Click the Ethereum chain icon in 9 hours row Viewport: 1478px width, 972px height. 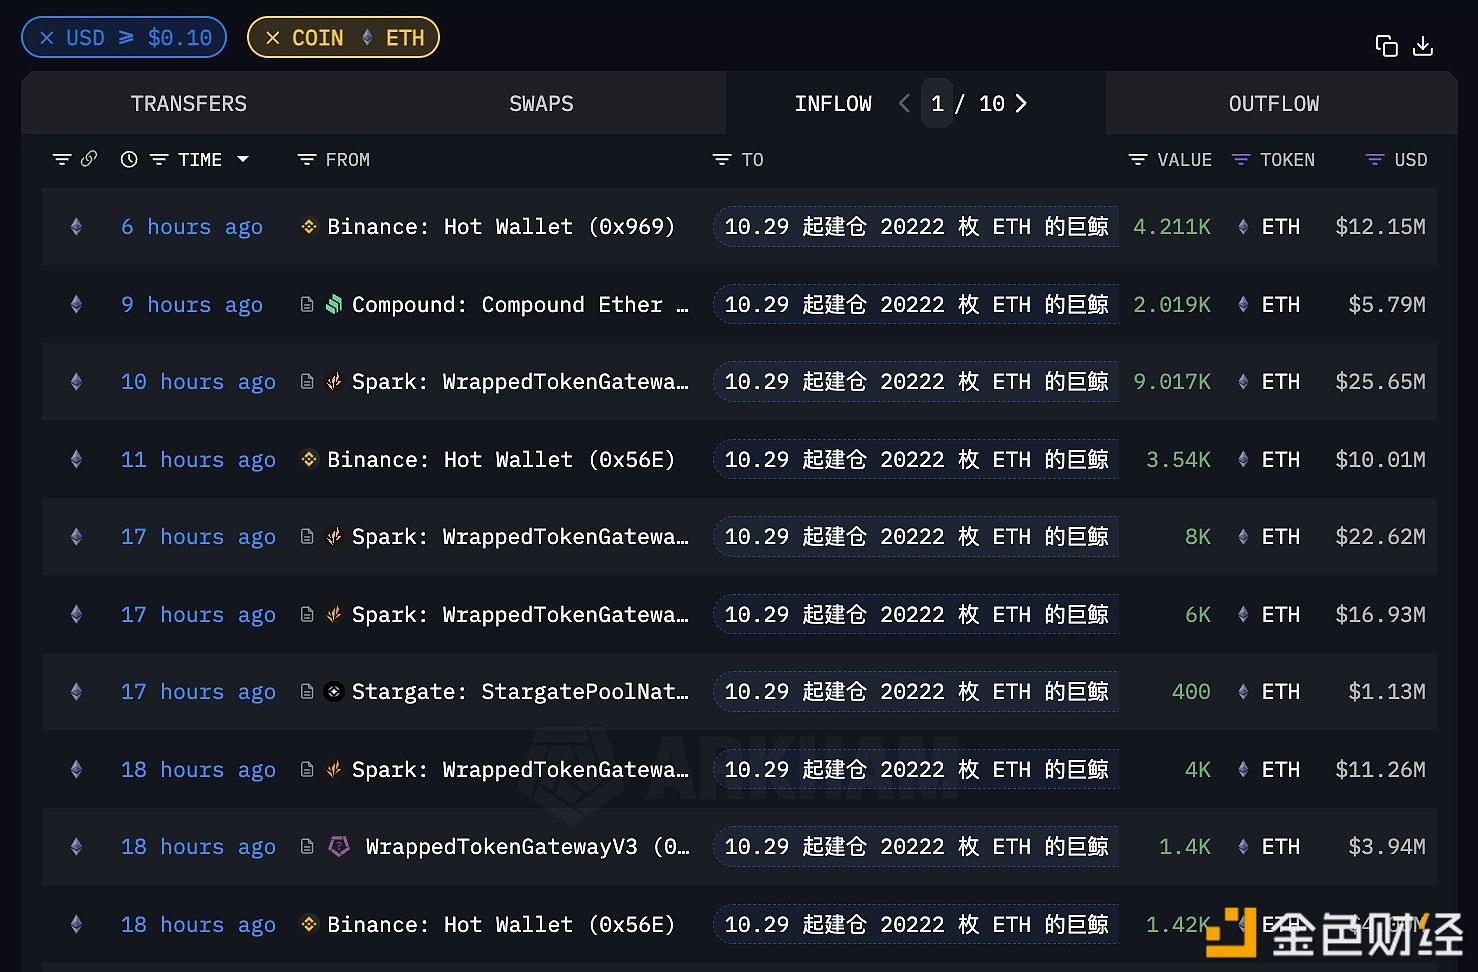pos(76,305)
